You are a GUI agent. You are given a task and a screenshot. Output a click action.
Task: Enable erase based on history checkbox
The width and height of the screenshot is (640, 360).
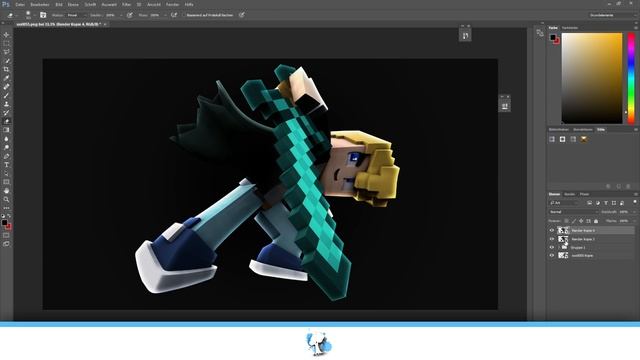[184, 15]
